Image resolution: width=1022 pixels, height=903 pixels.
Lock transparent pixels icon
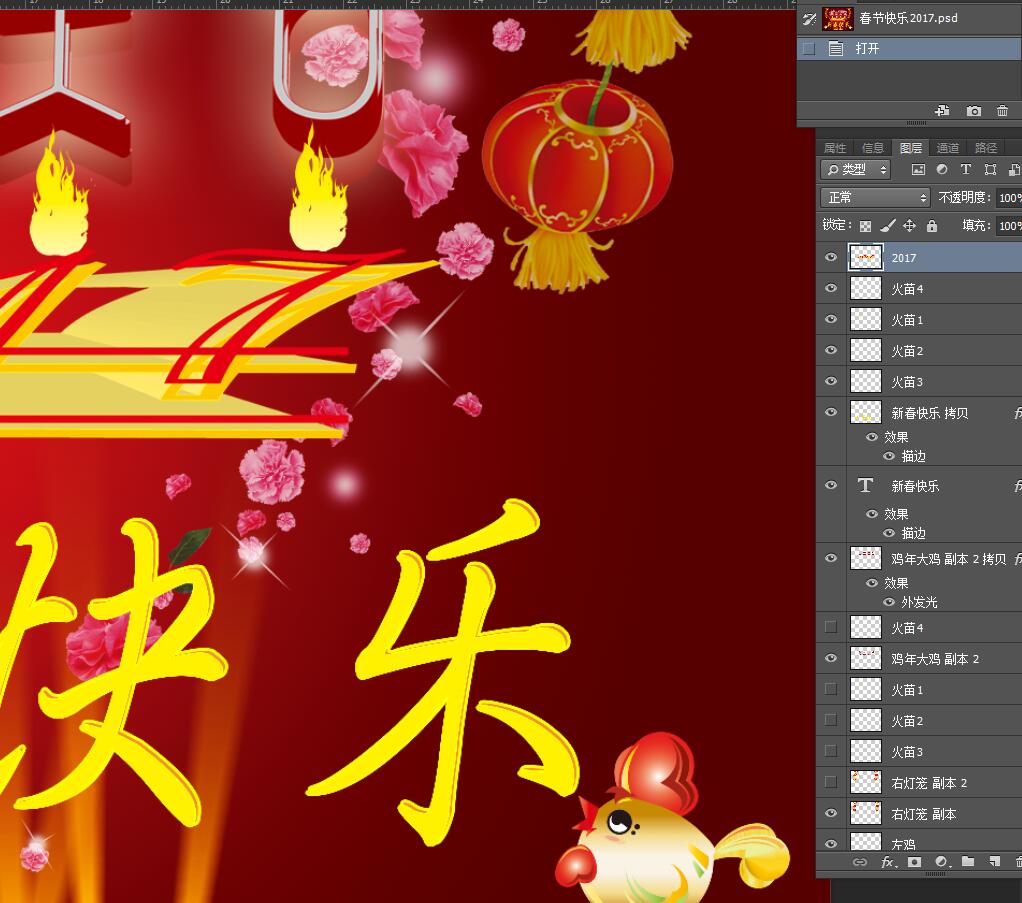click(865, 226)
